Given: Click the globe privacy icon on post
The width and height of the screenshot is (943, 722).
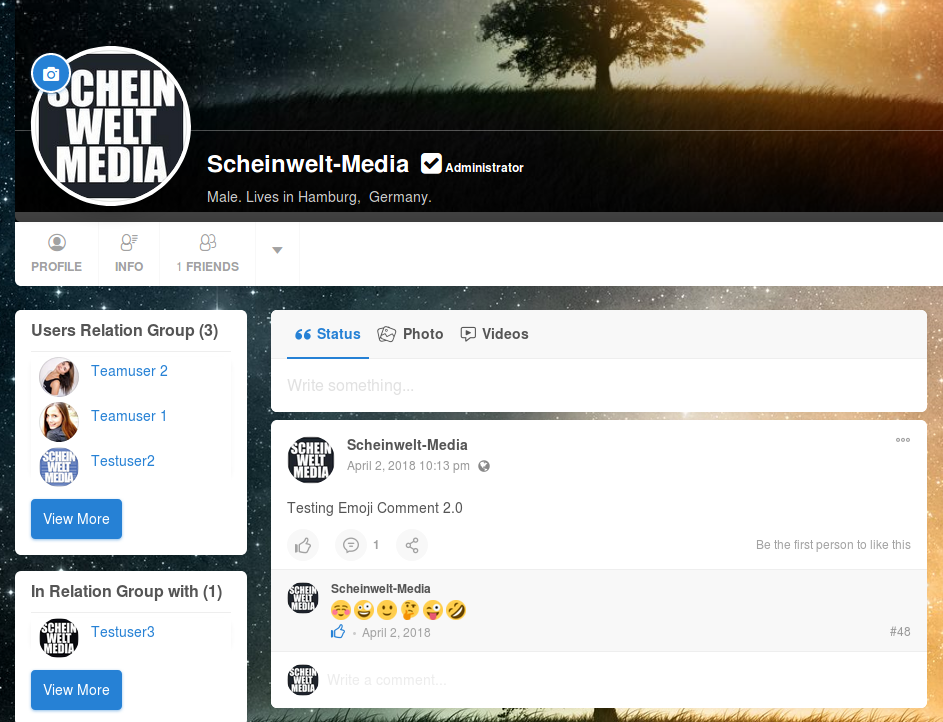Looking at the screenshot, I should click(x=484, y=466).
